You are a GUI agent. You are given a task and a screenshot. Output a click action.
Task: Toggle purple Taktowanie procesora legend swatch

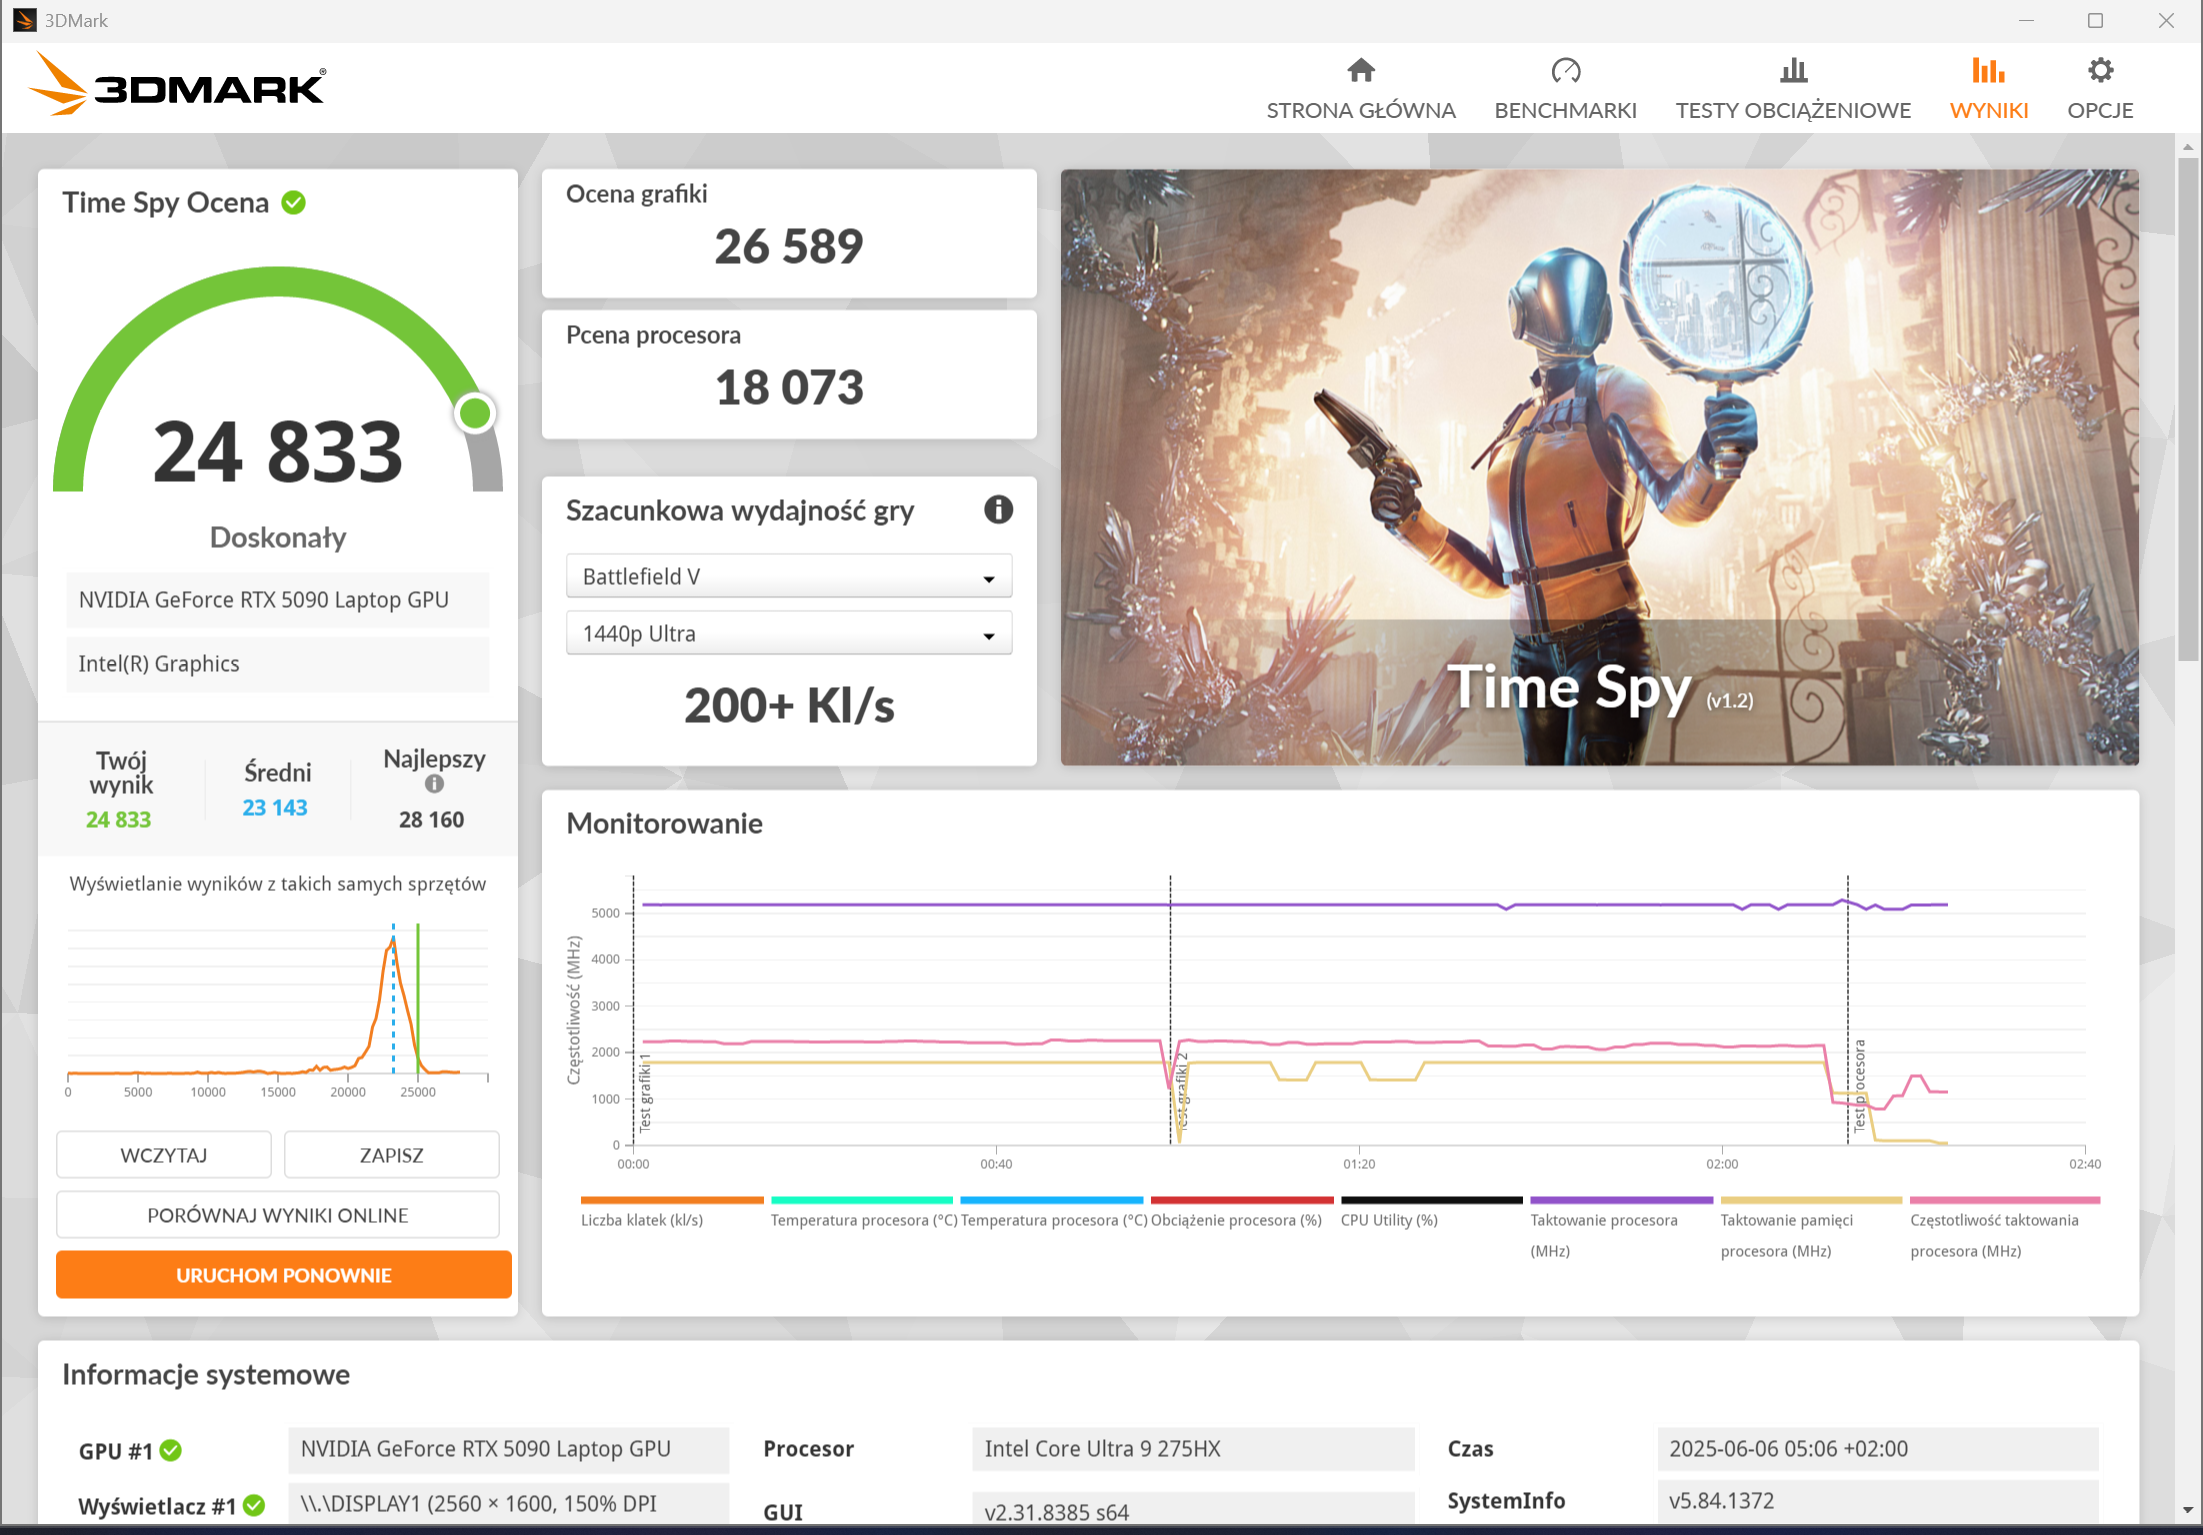(1621, 1200)
